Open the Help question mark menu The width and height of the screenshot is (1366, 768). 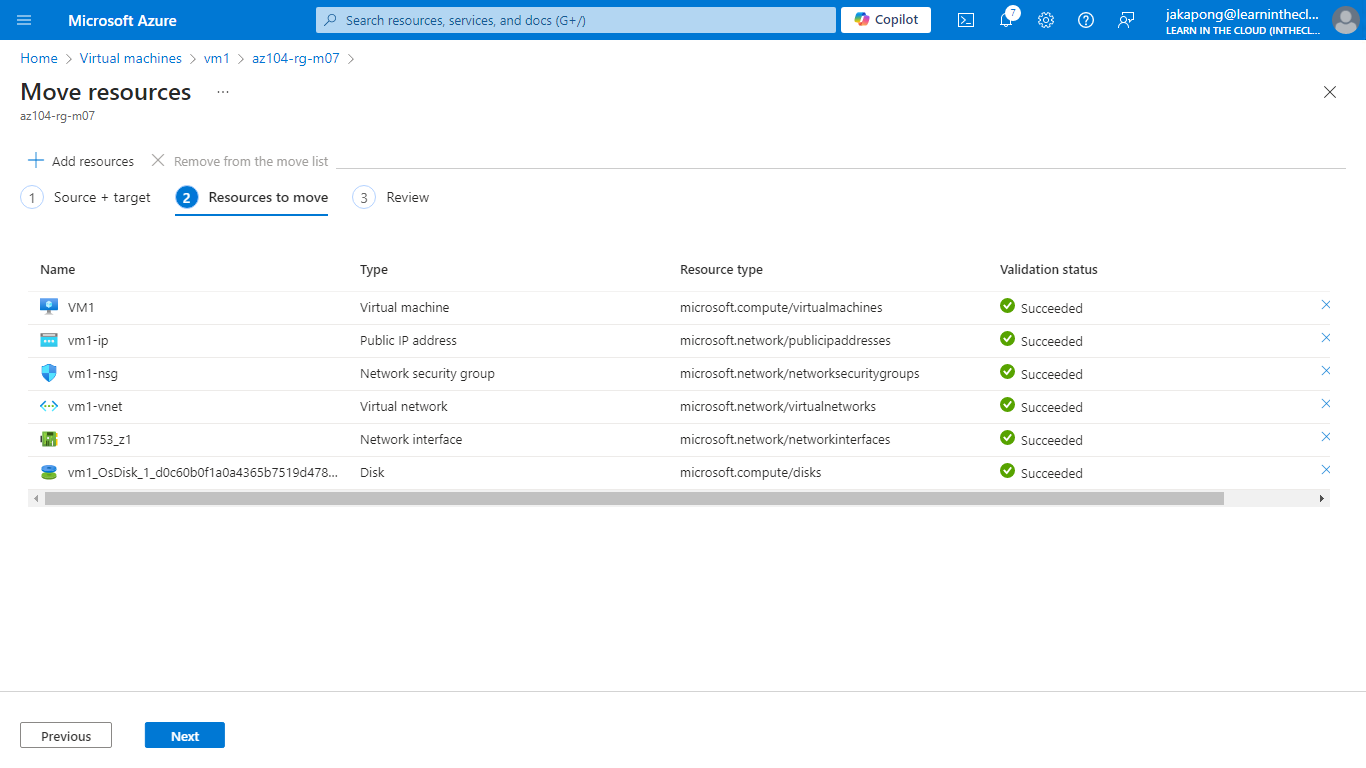tap(1086, 20)
